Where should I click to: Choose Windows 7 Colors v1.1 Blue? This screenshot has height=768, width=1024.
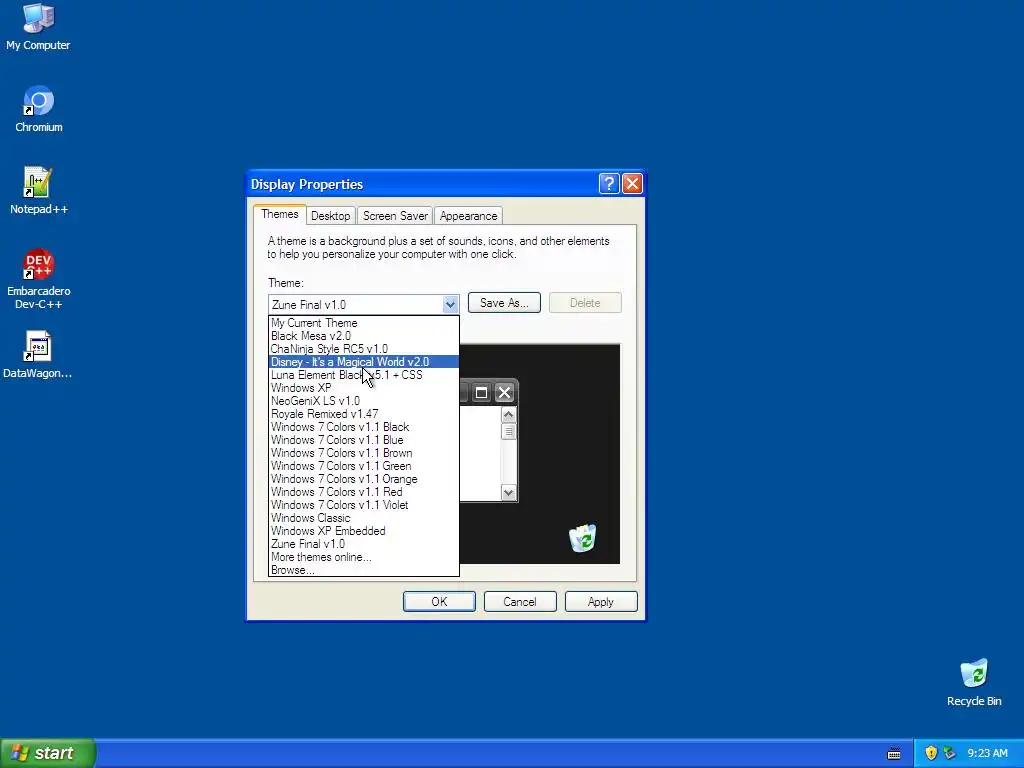click(x=364, y=440)
